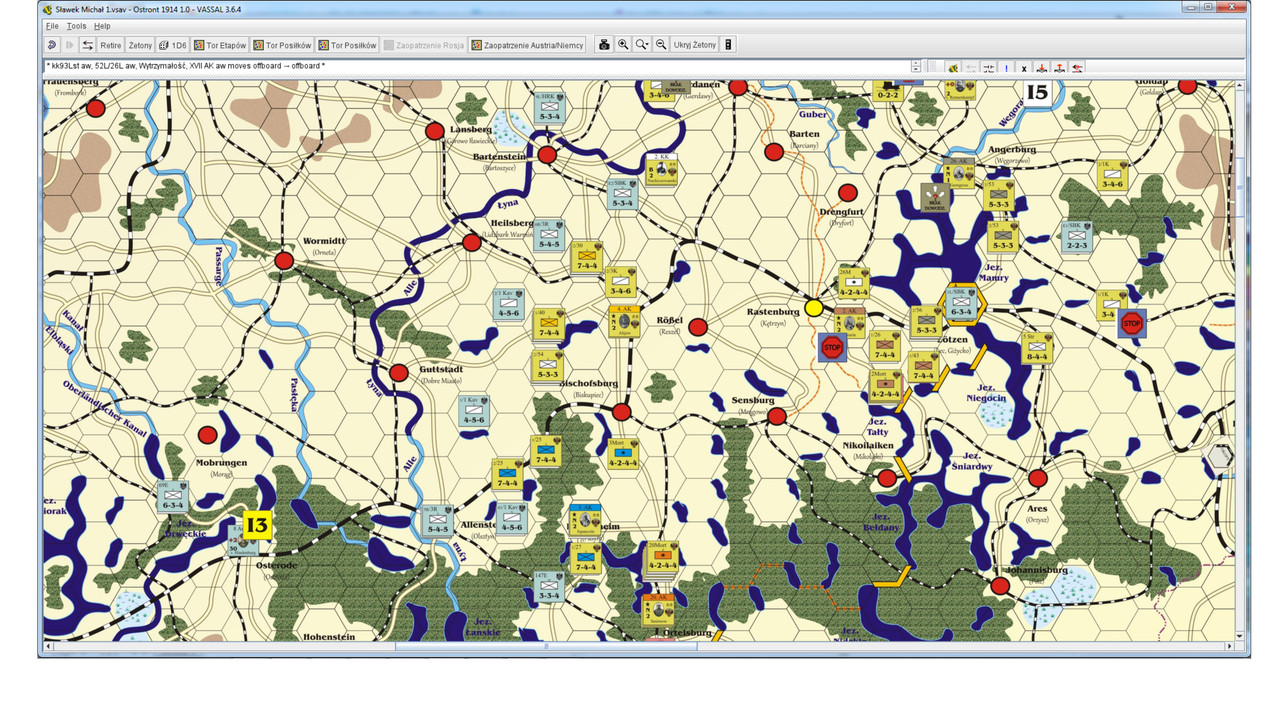1280x713 pixels.
Task: Click the opposing arrows icon in the secondary toolbar
Action: tap(988, 68)
